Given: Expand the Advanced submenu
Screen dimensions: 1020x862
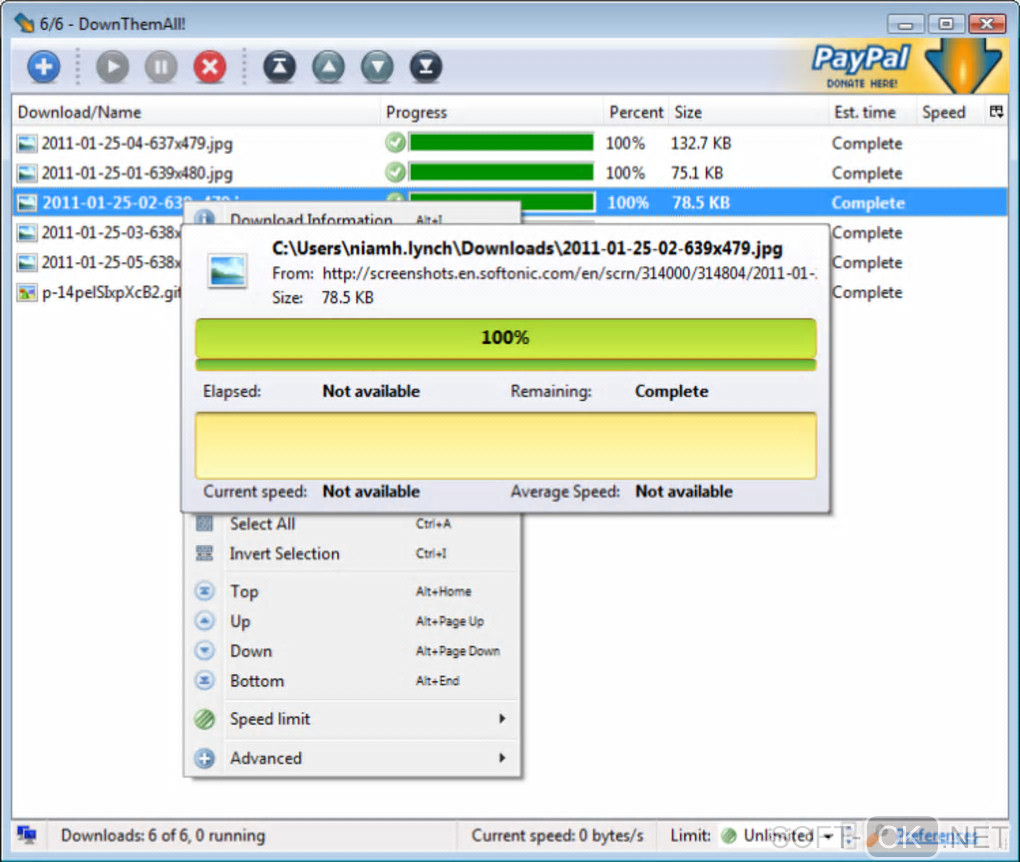Looking at the screenshot, I should click(353, 758).
